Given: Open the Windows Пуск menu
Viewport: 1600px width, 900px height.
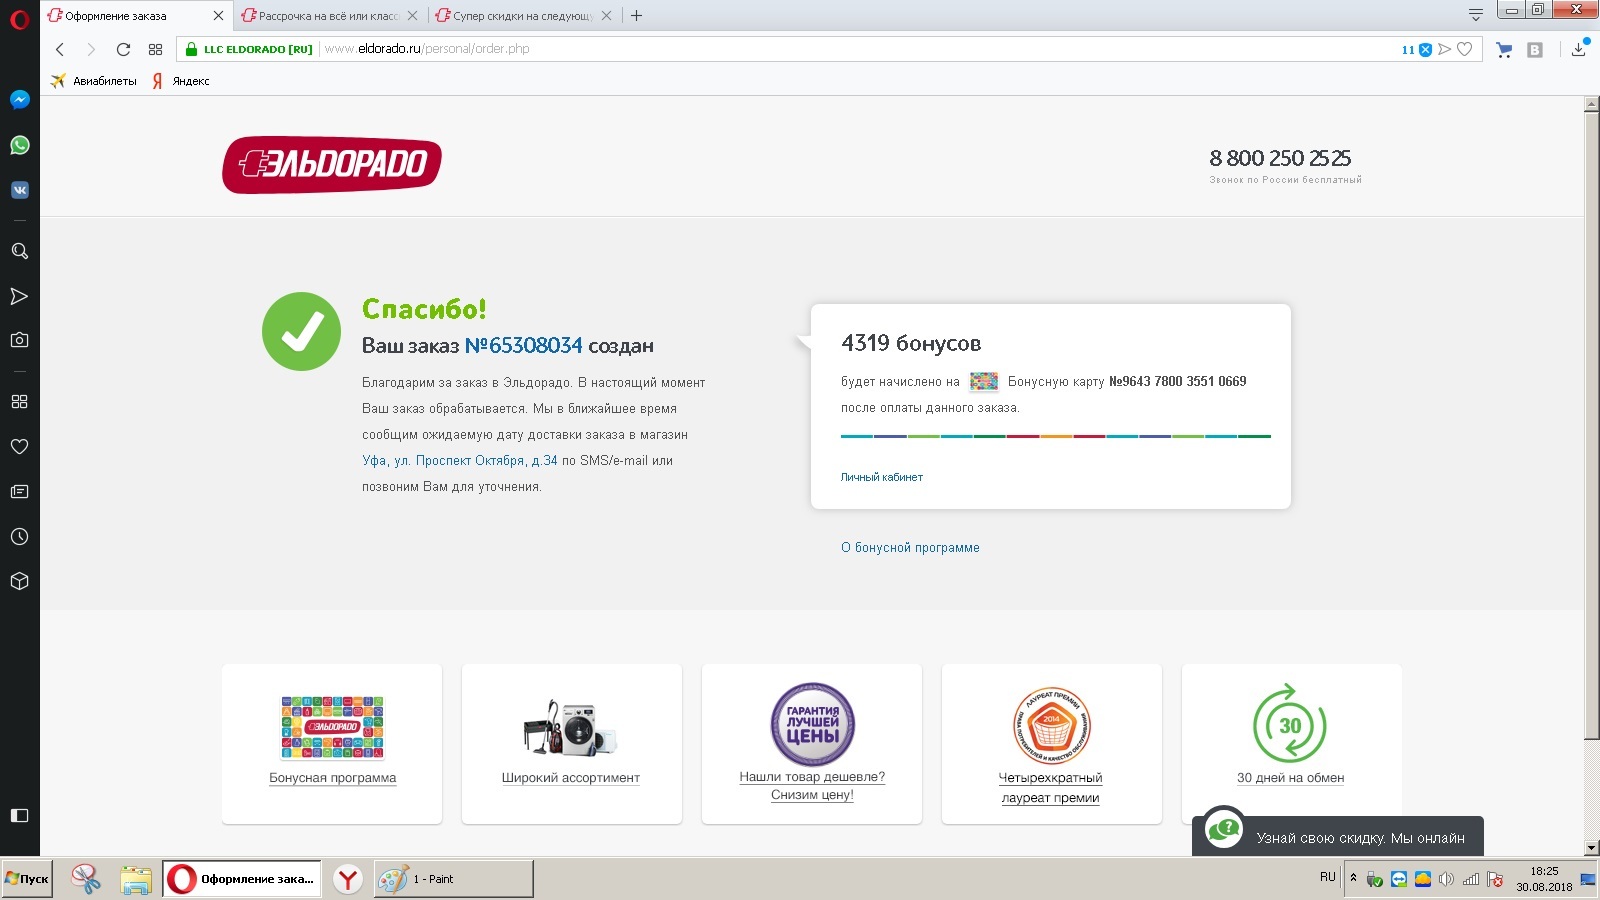Looking at the screenshot, I should pos(27,879).
